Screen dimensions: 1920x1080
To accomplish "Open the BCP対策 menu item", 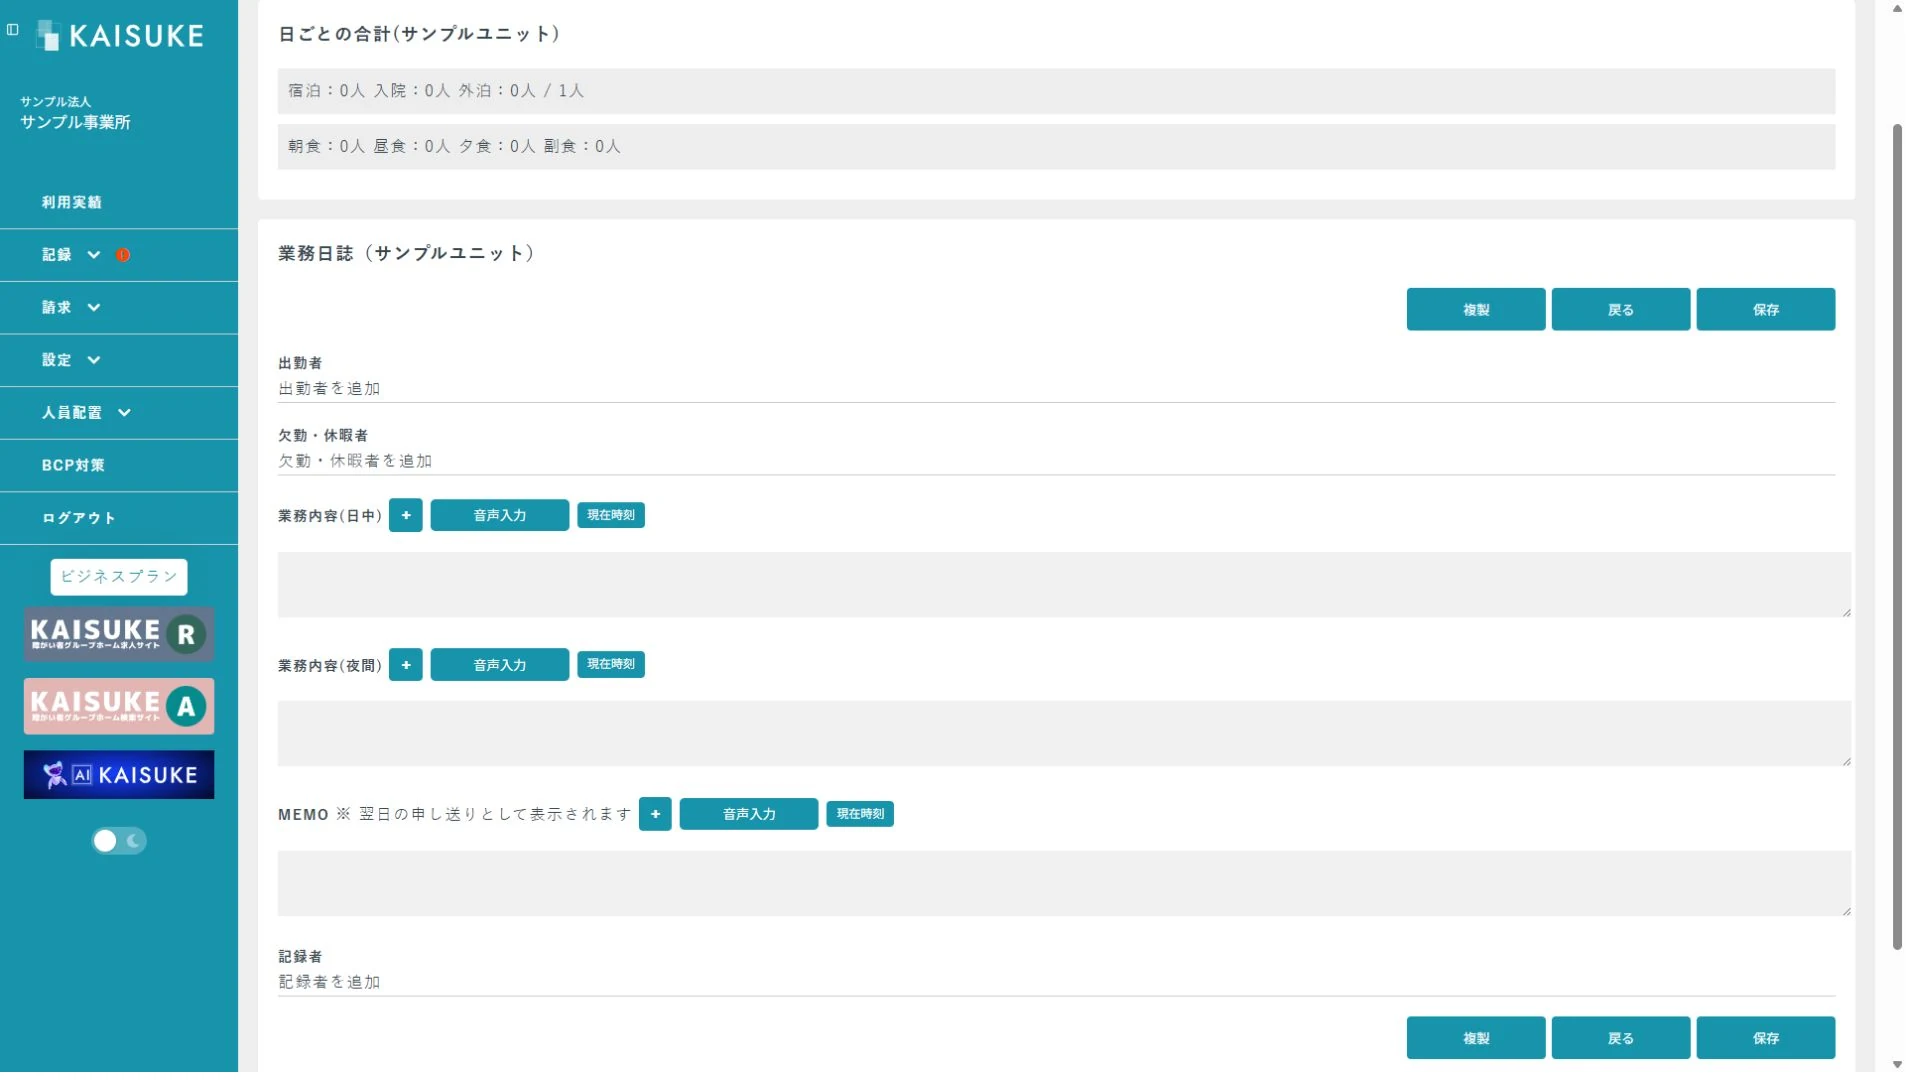I will 119,465.
